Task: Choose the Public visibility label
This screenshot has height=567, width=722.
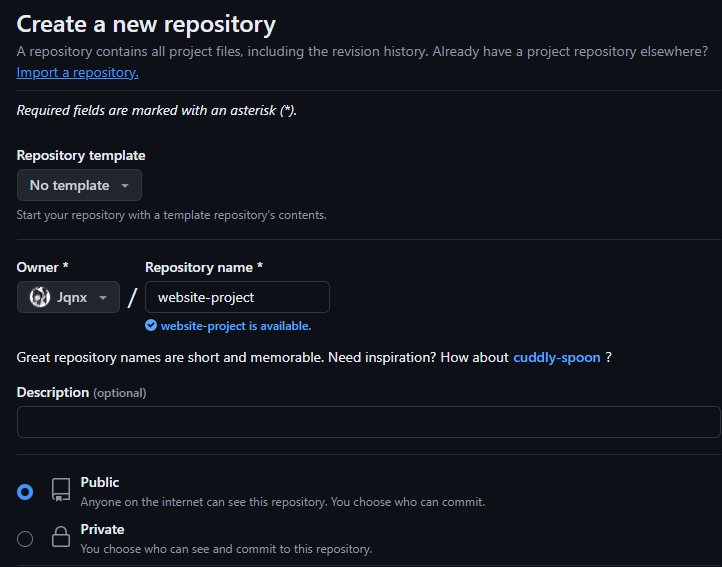Action: coord(100,482)
